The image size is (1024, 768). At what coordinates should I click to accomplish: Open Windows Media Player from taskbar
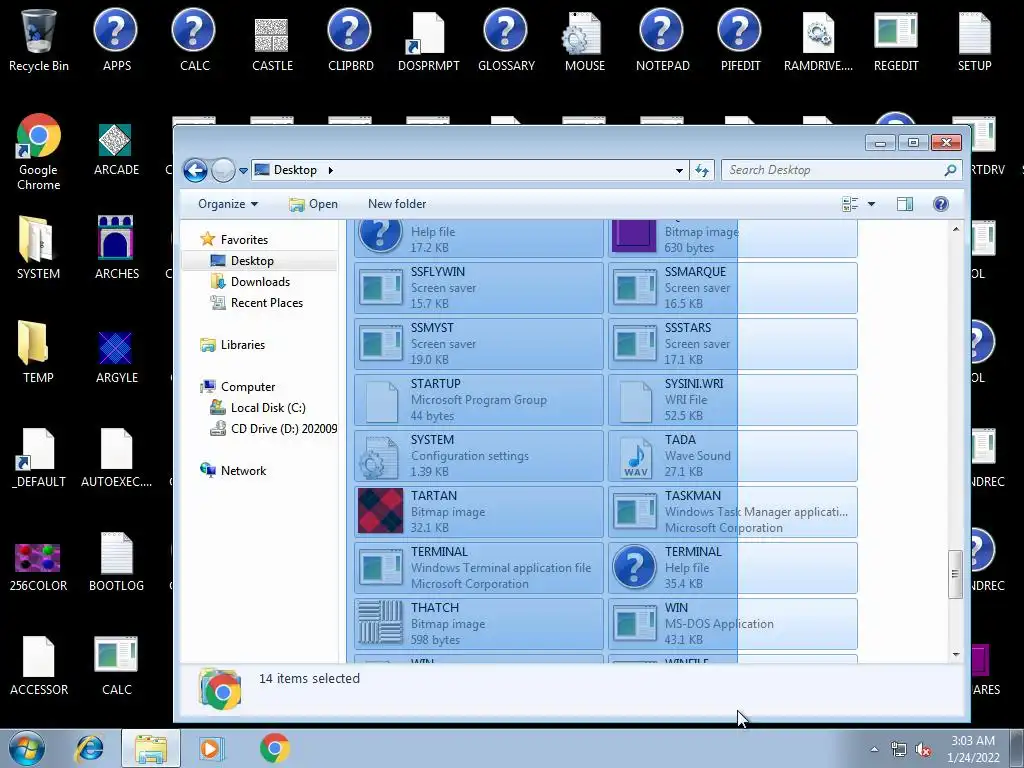[x=212, y=748]
